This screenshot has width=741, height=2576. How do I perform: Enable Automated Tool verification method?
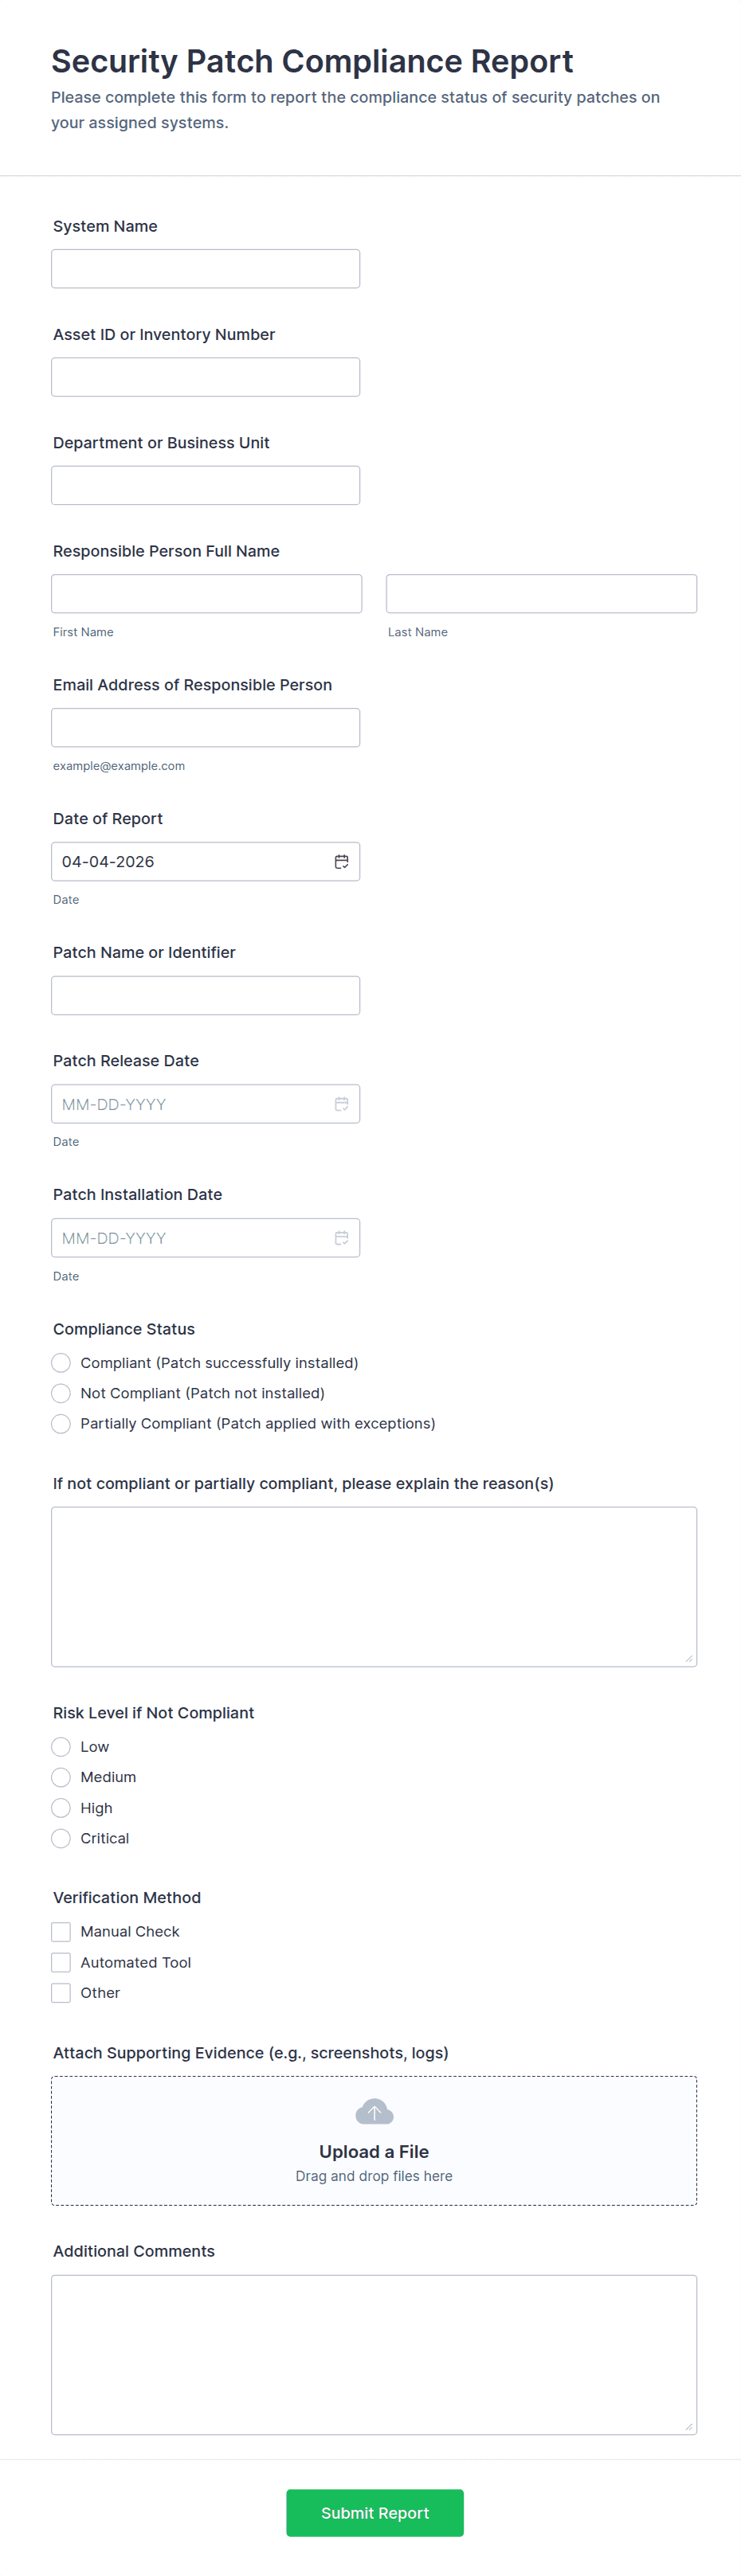(x=61, y=1963)
